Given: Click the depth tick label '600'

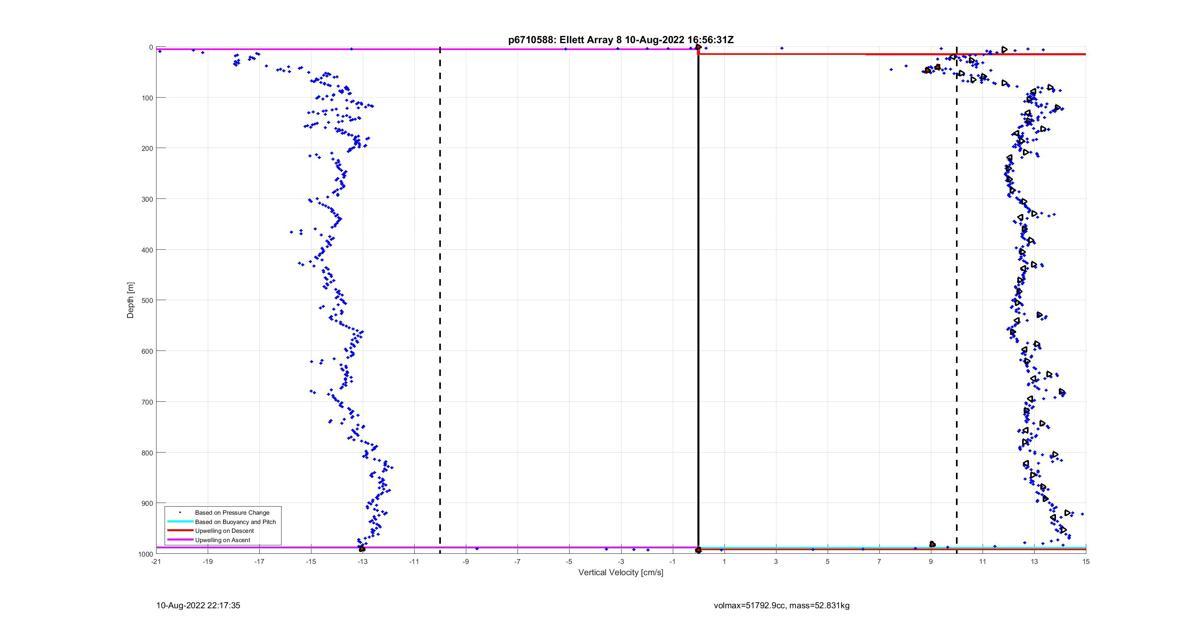Looking at the screenshot, I should [x=146, y=351].
